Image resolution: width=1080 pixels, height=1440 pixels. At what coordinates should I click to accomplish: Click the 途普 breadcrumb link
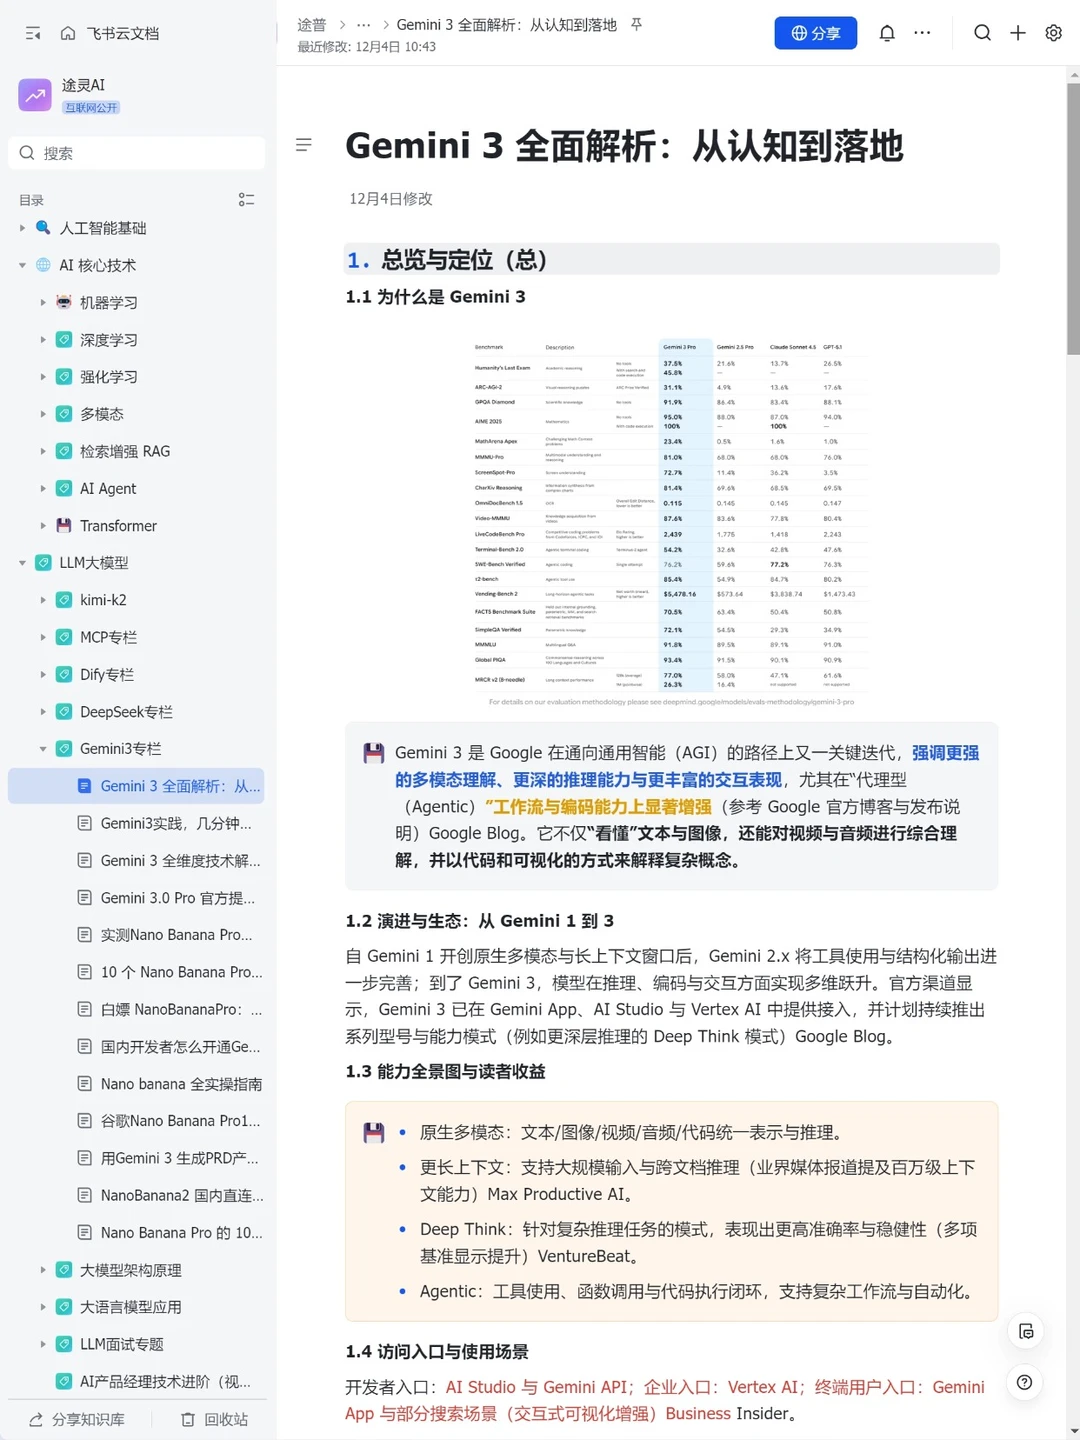coord(311,25)
